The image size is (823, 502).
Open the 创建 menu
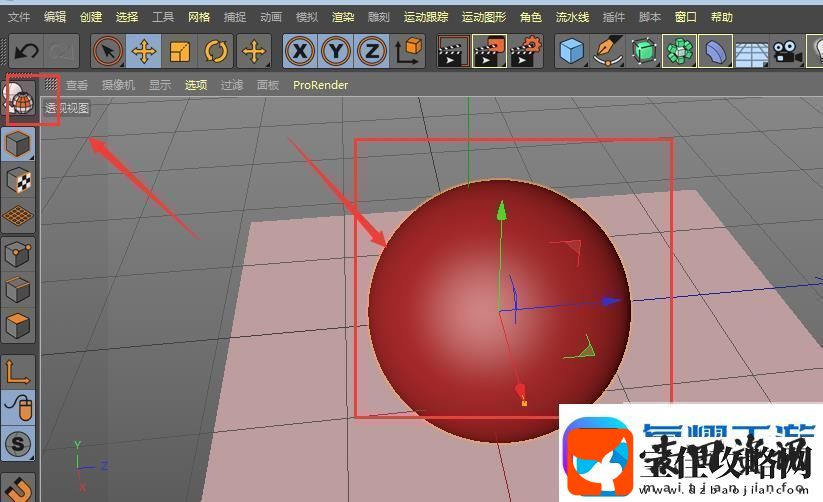pyautogui.click(x=91, y=17)
